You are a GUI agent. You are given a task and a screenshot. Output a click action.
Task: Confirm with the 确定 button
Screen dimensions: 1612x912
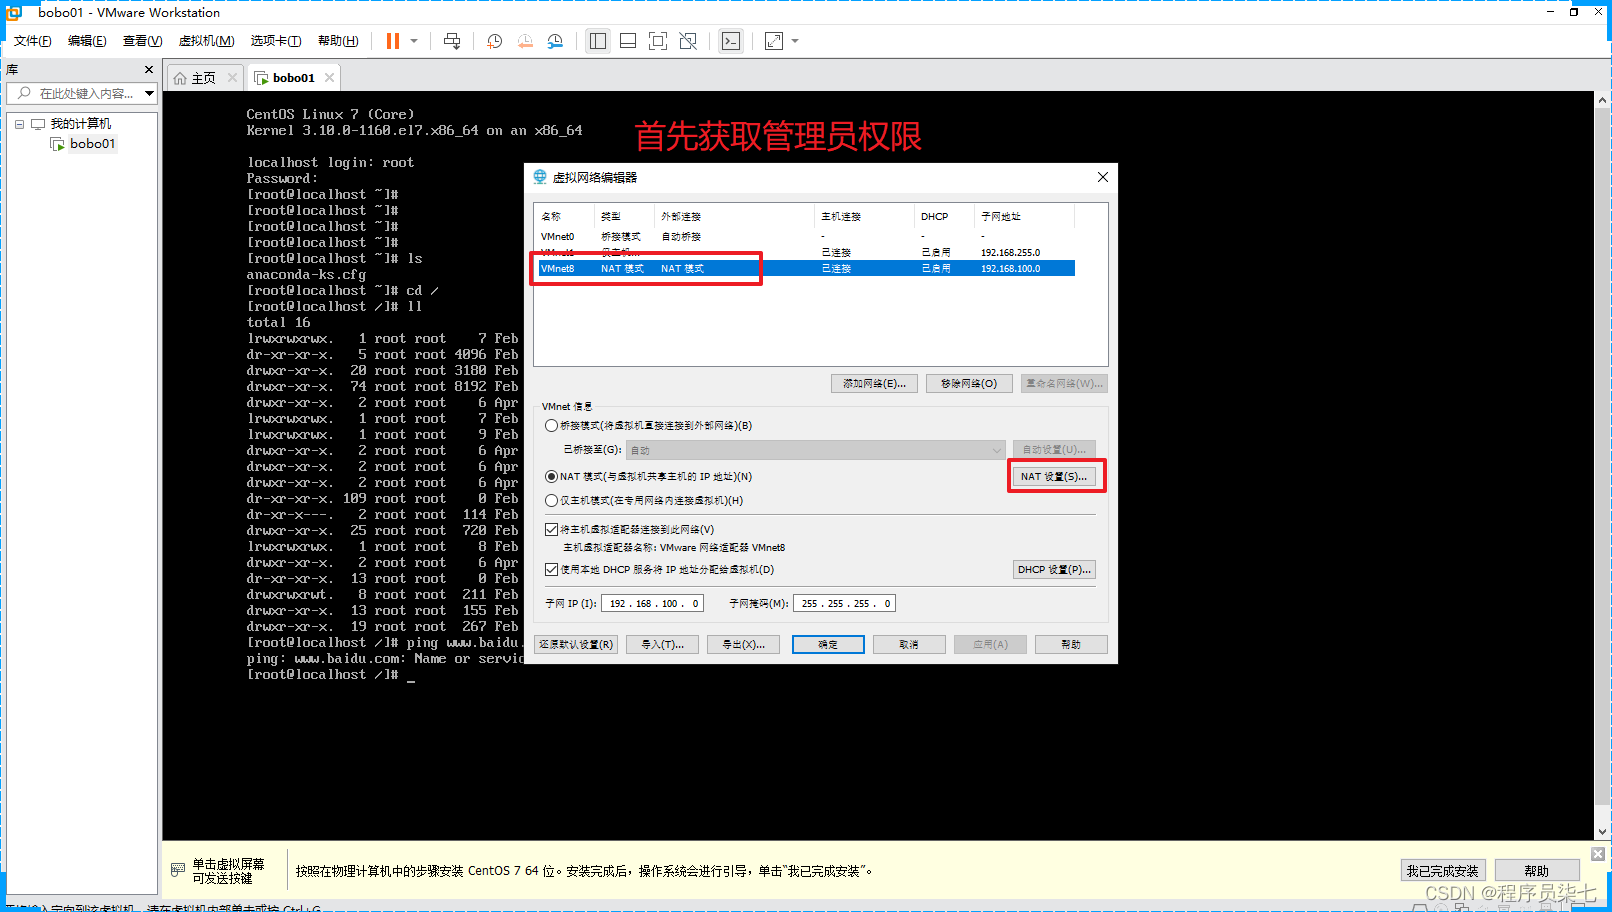click(x=828, y=645)
